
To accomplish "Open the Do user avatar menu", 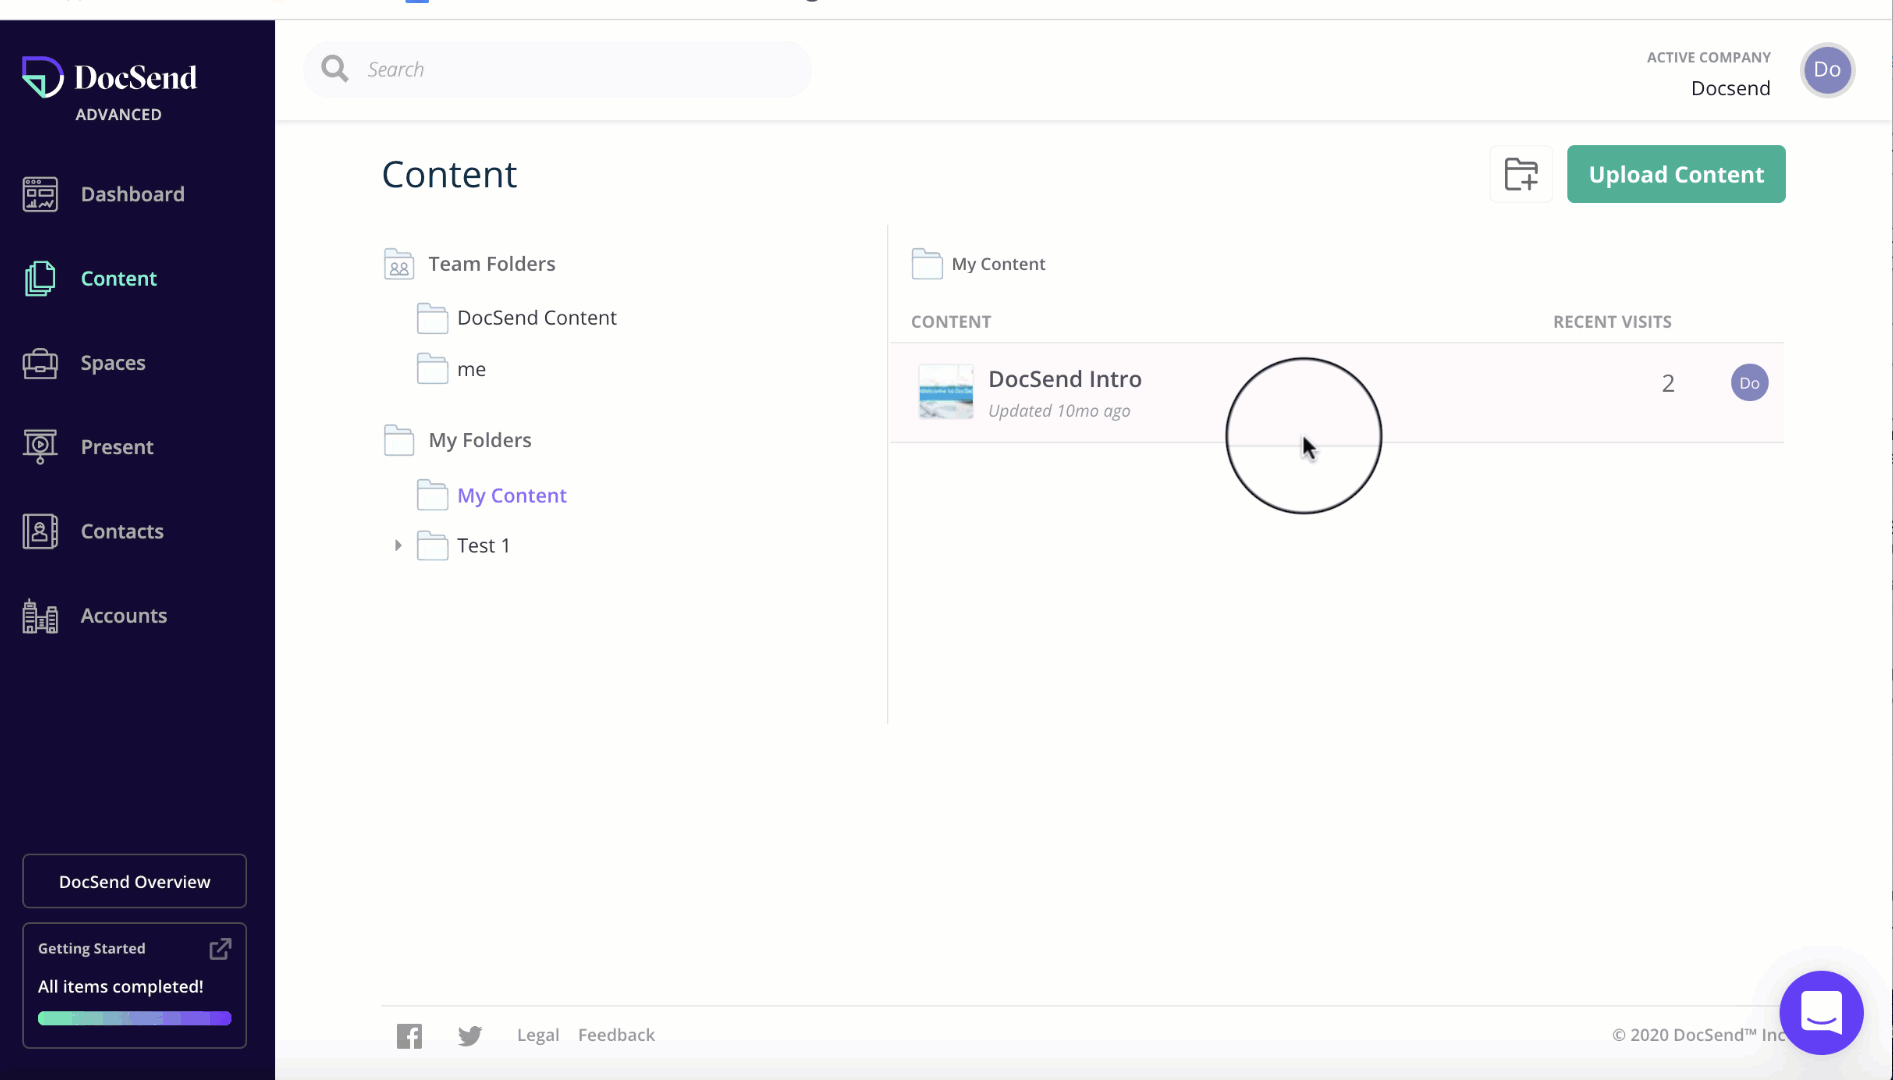I will click(1827, 70).
